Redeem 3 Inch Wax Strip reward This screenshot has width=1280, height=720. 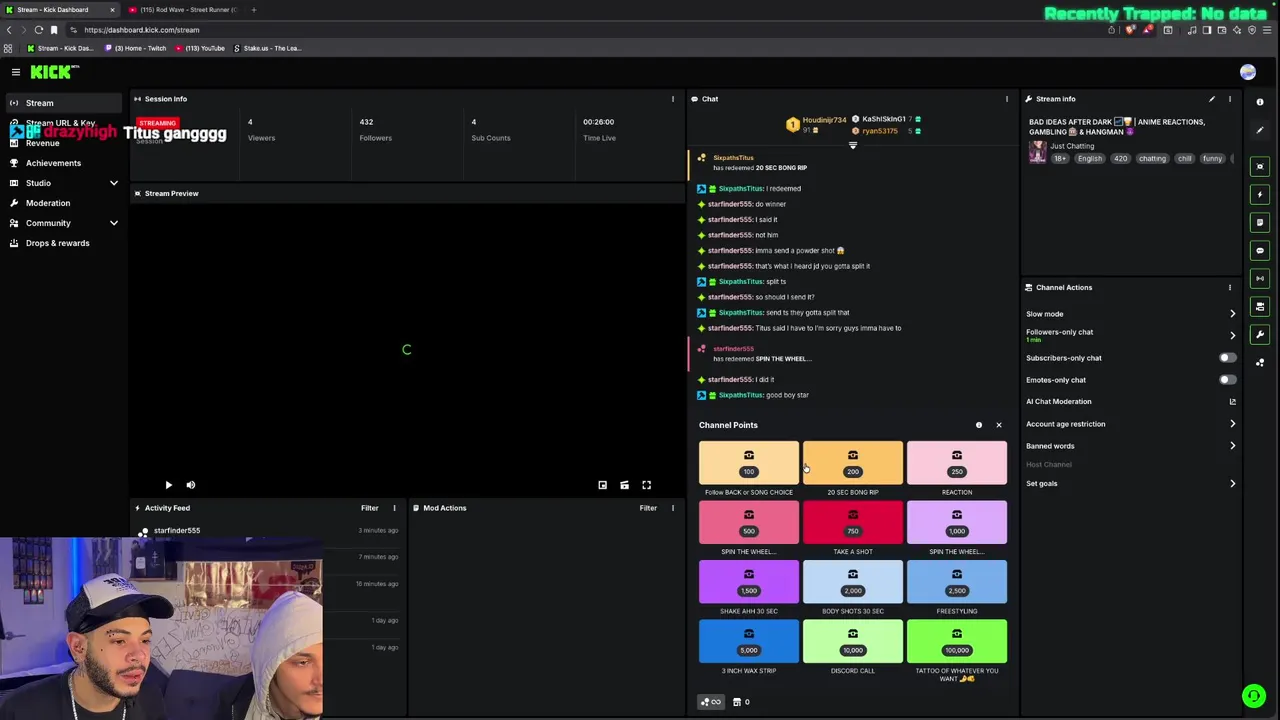click(x=749, y=641)
